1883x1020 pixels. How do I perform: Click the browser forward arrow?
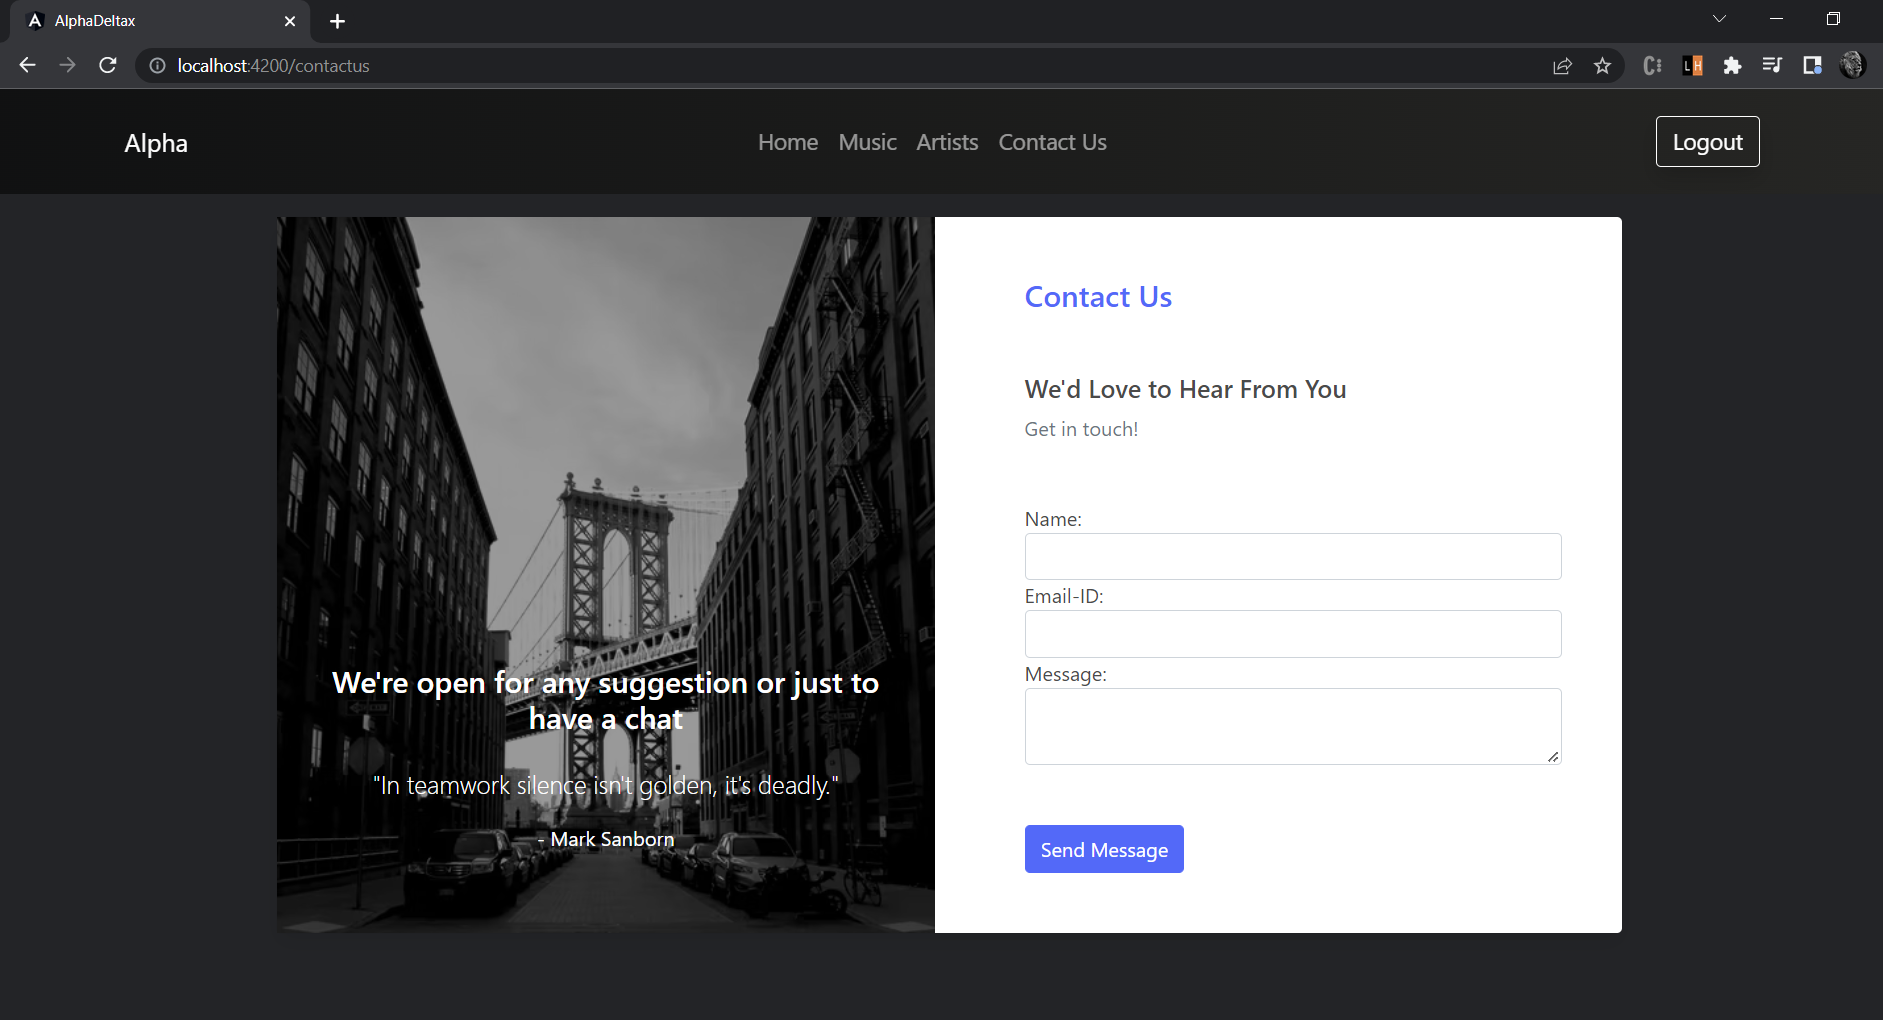click(x=67, y=65)
